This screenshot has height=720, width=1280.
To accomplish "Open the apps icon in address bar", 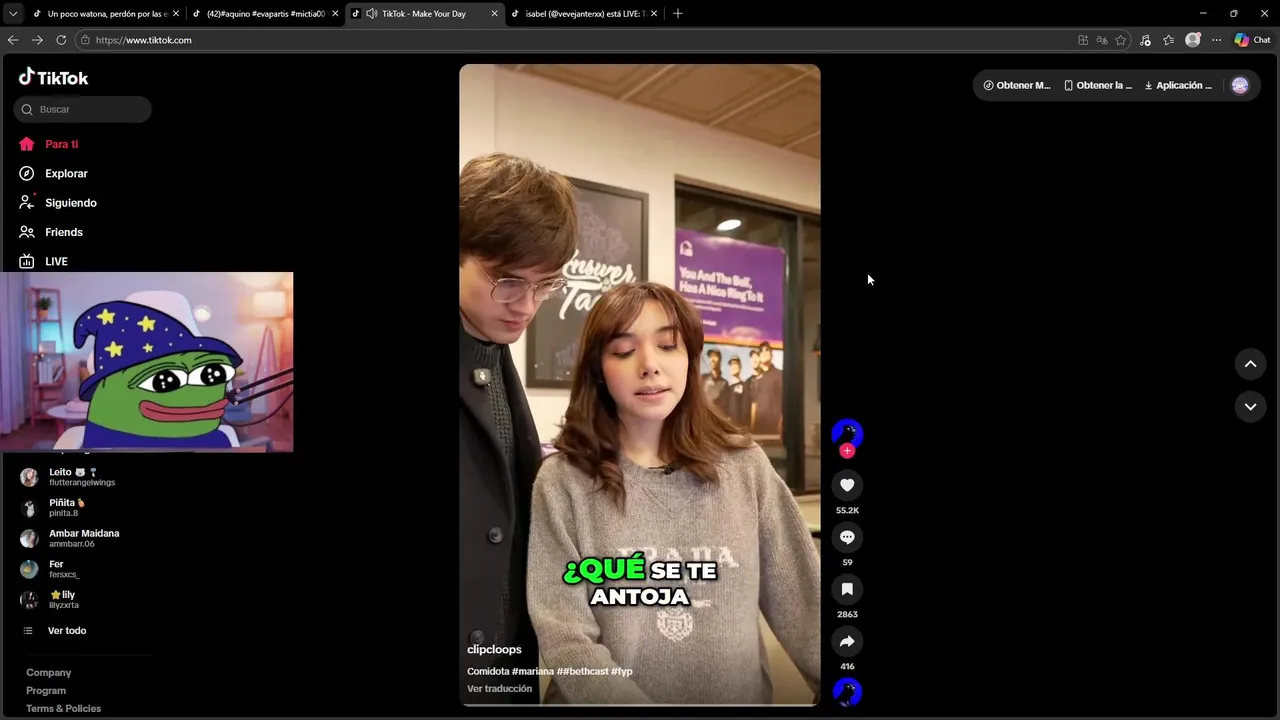I will click(x=1083, y=40).
